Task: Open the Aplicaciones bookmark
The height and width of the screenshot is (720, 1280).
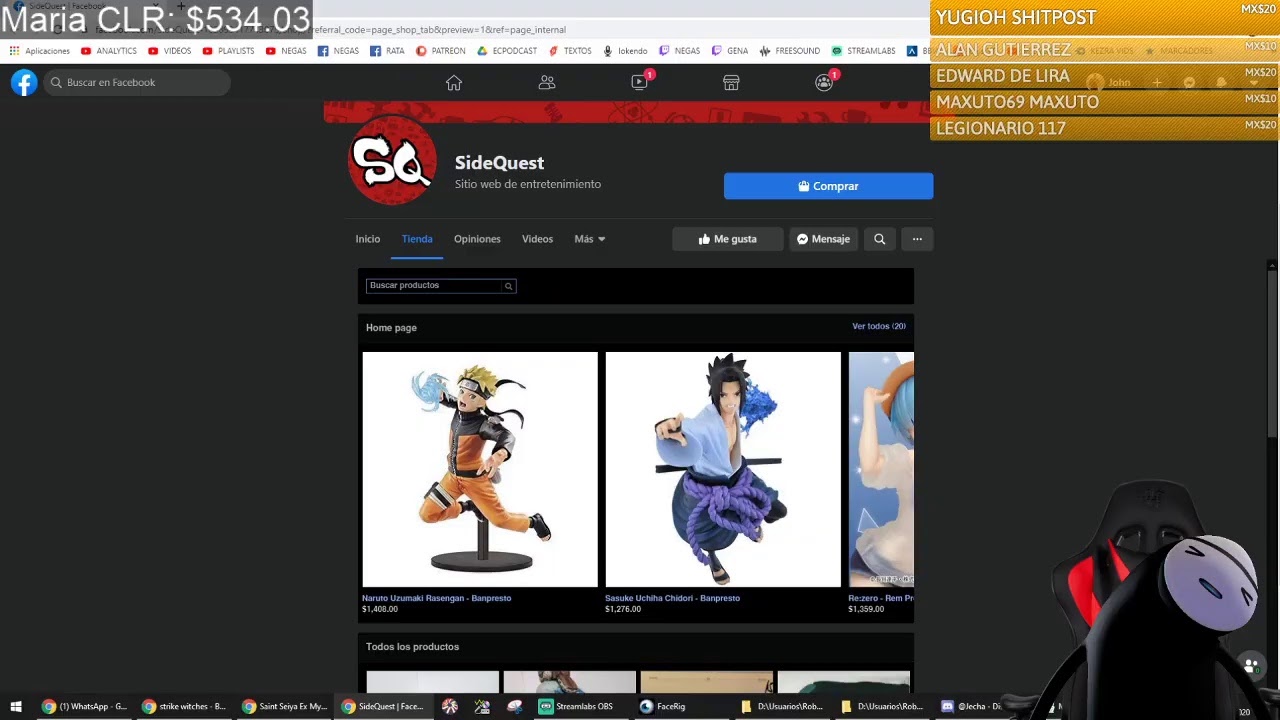Action: coord(40,51)
